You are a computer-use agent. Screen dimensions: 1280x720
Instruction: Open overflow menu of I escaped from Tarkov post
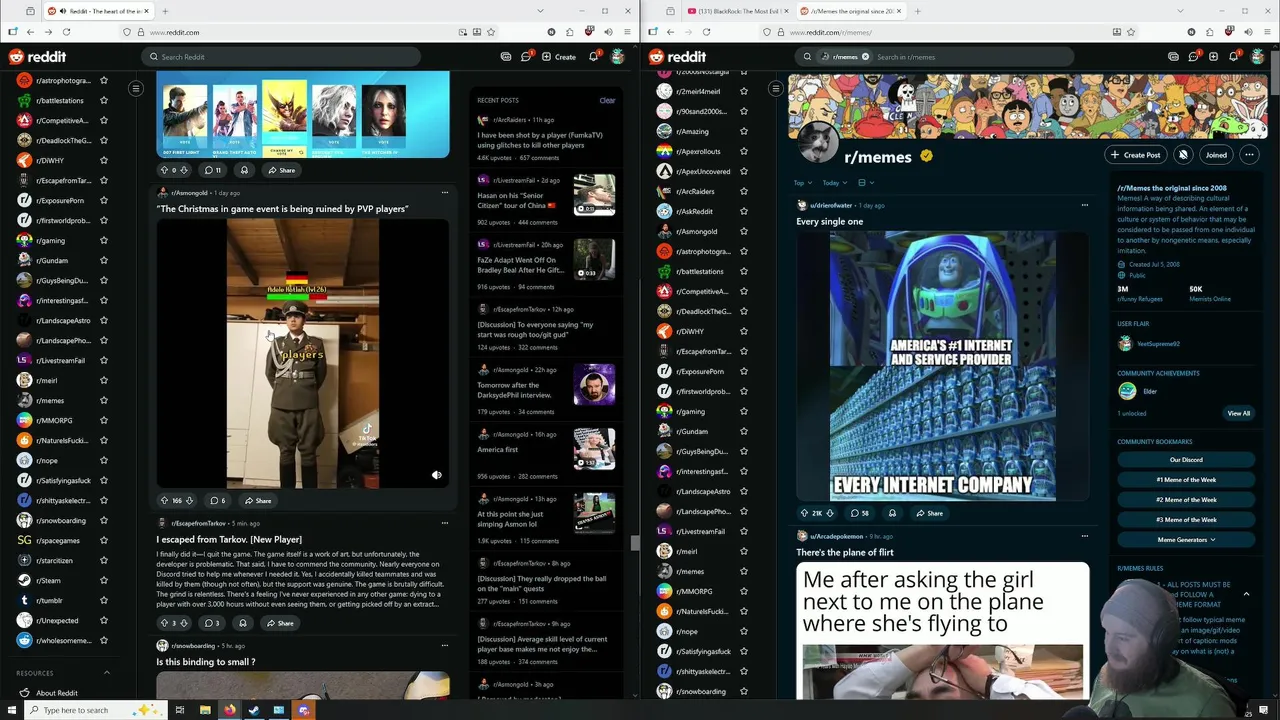(445, 523)
